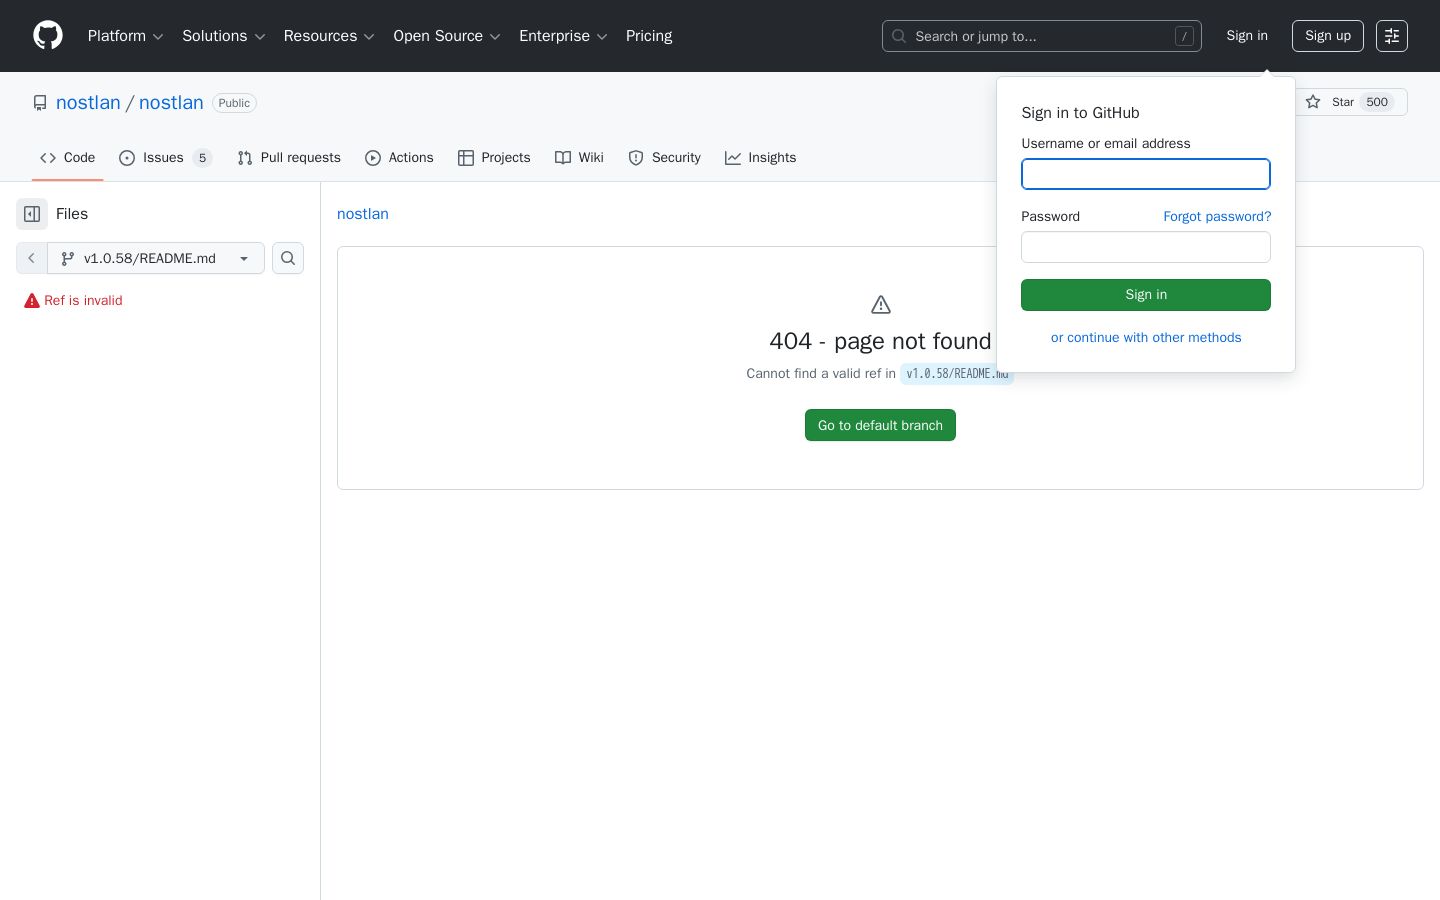The height and width of the screenshot is (900, 1440).
Task: Open the GitHub homepage logo
Action: tap(48, 36)
